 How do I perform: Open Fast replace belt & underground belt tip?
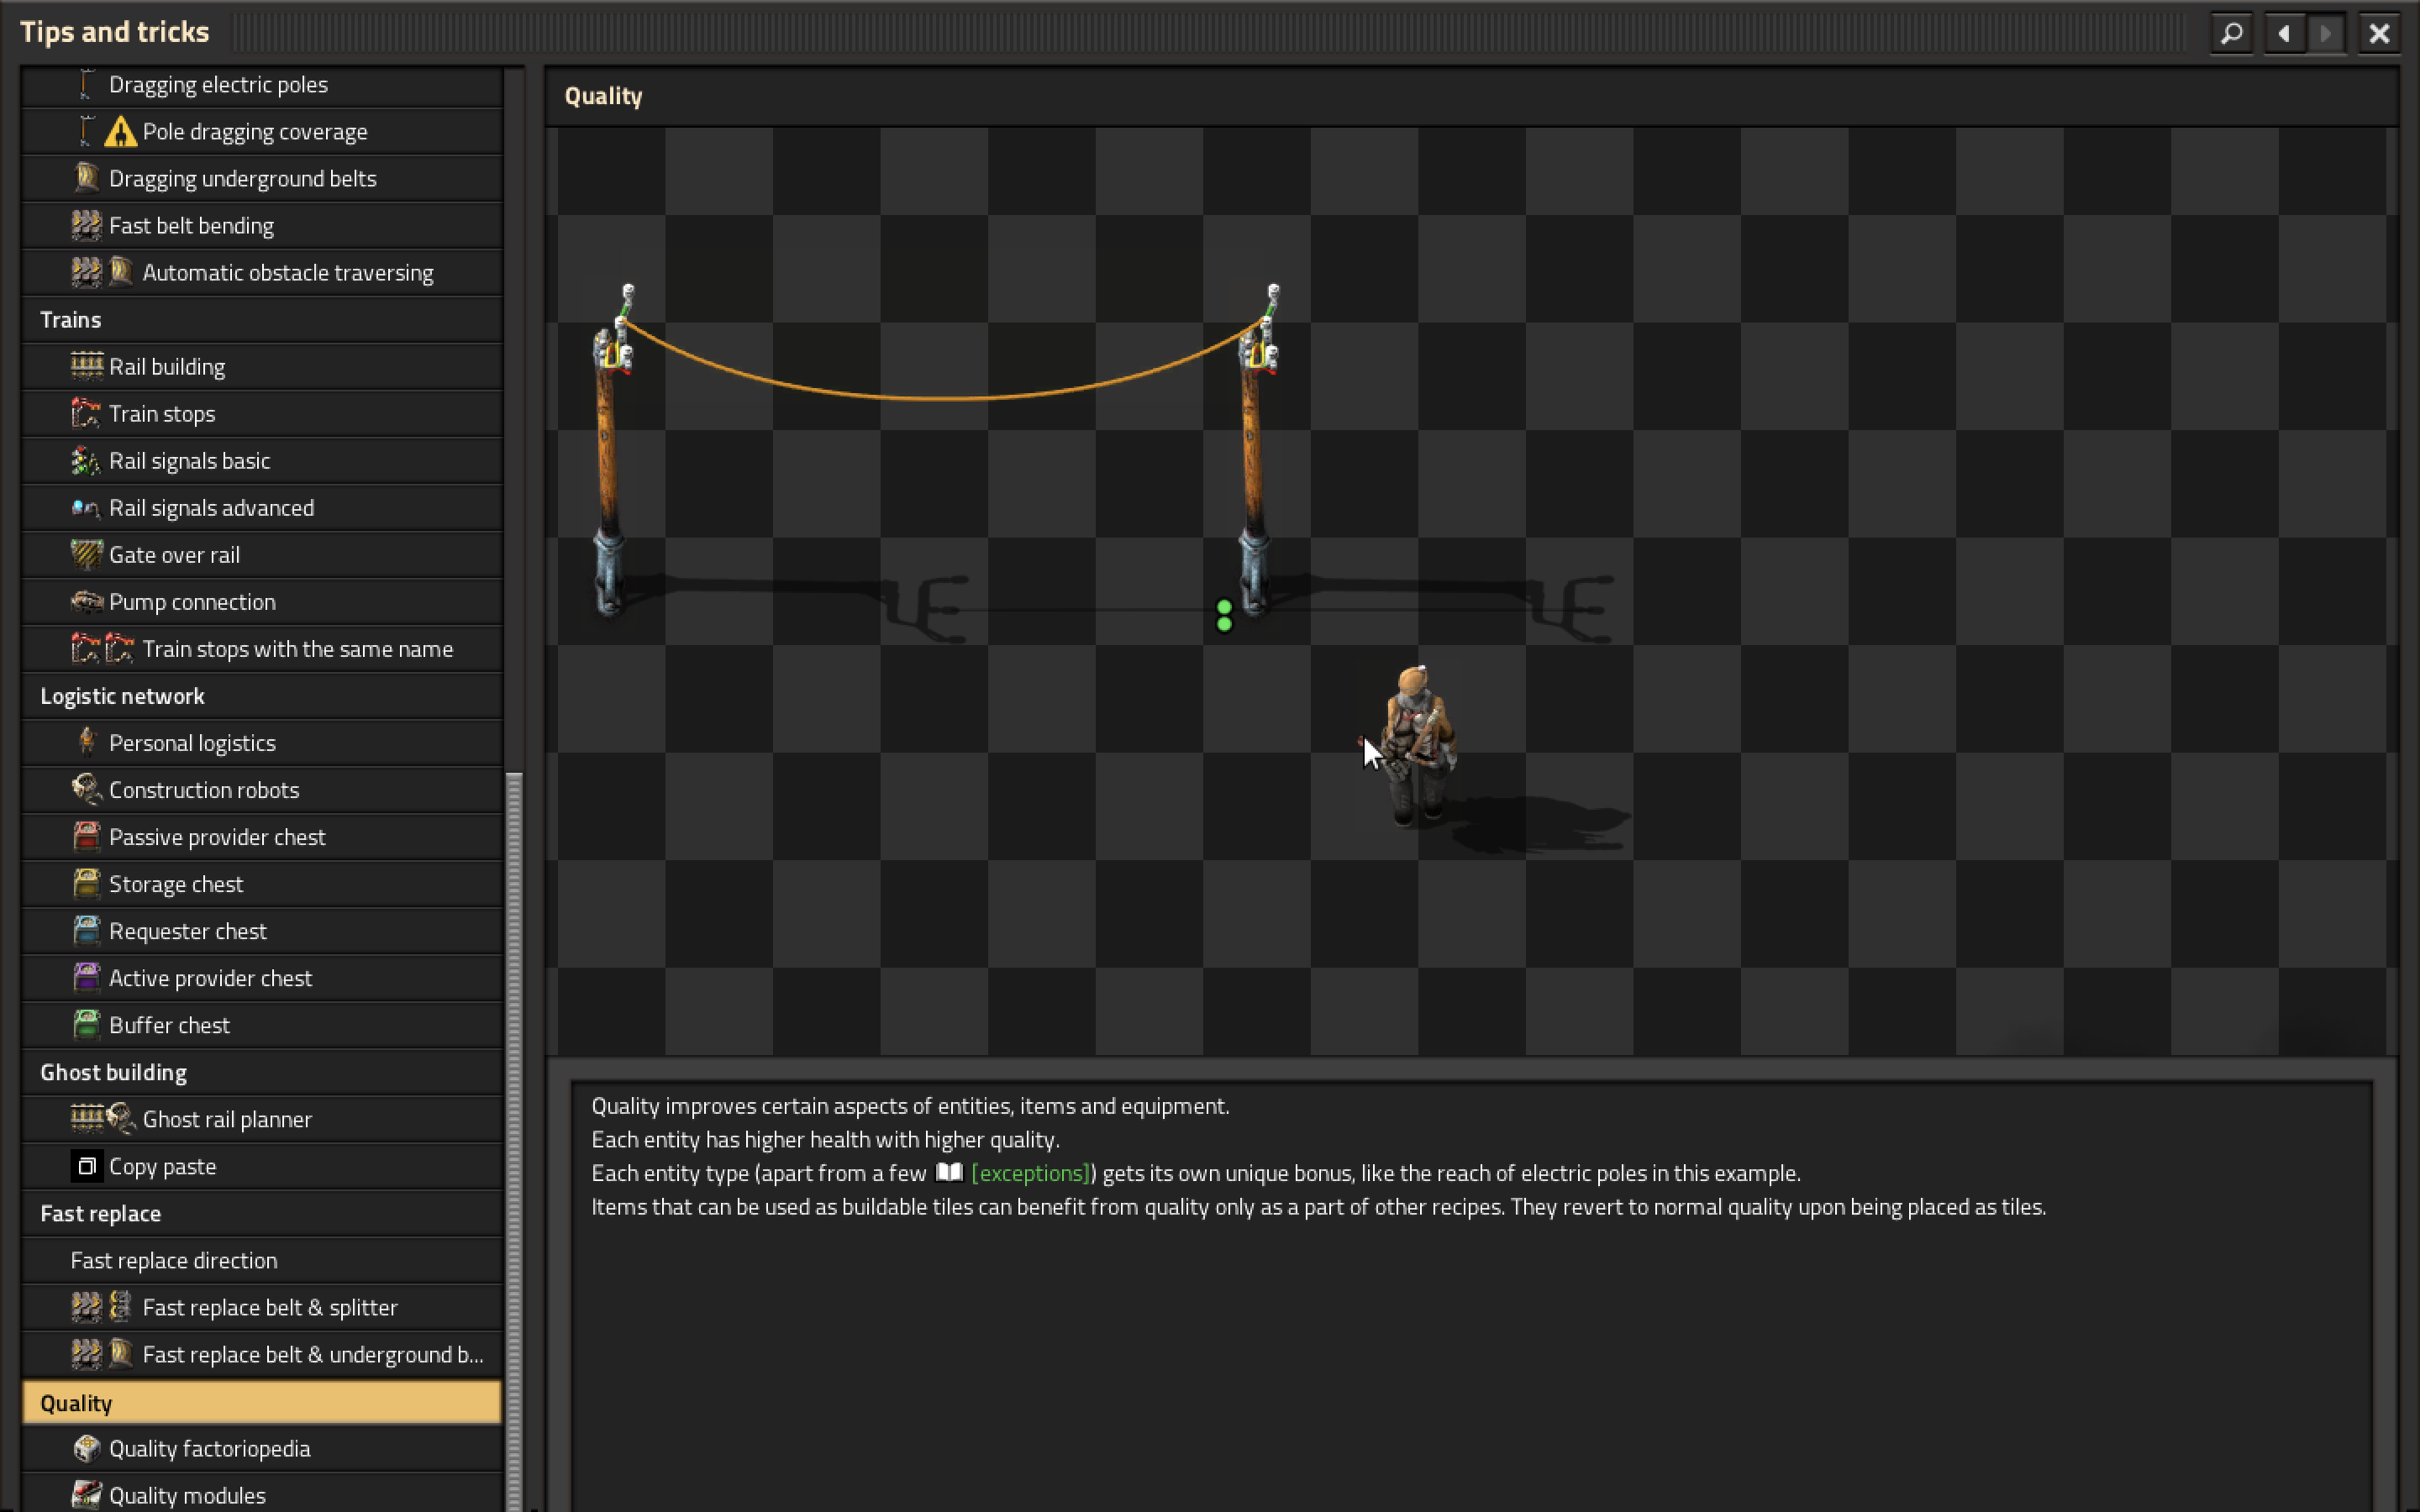(262, 1354)
